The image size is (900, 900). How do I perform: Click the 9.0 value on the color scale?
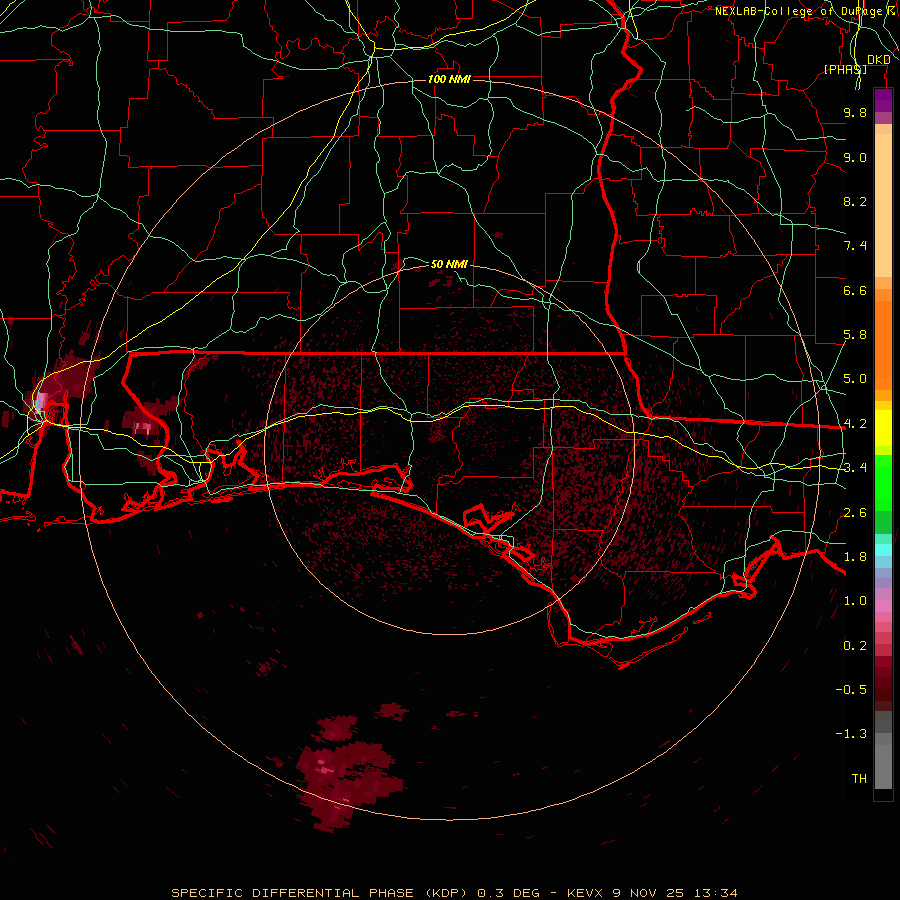(855, 157)
